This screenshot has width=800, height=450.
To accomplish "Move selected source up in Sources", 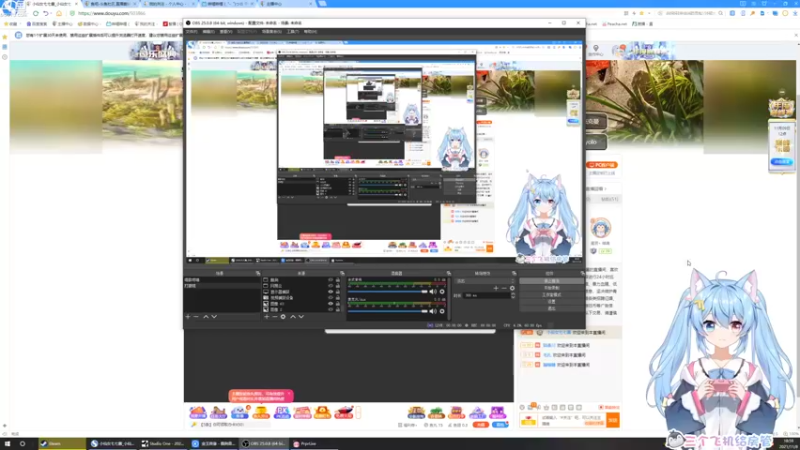I will coord(293,317).
